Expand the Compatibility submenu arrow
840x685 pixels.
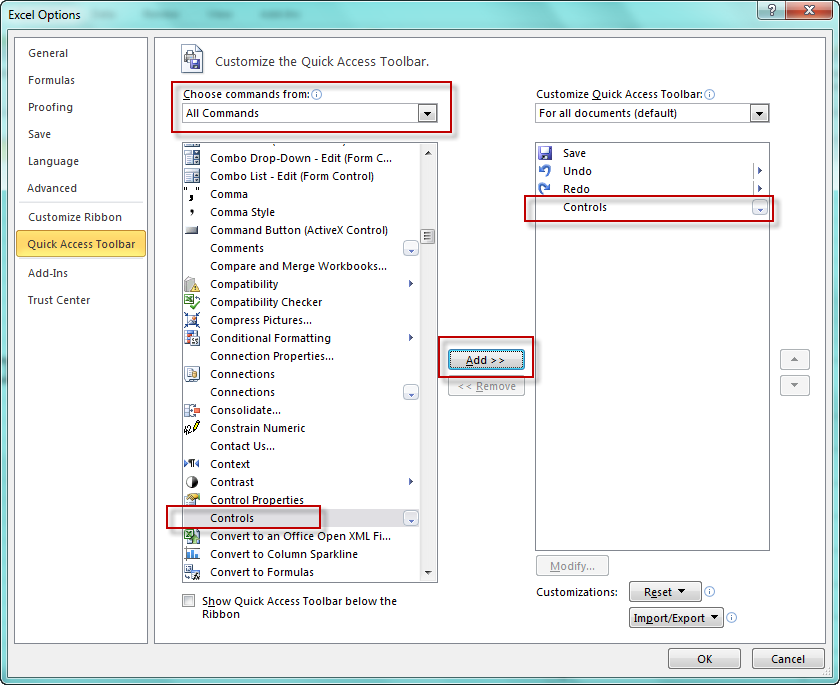411,283
